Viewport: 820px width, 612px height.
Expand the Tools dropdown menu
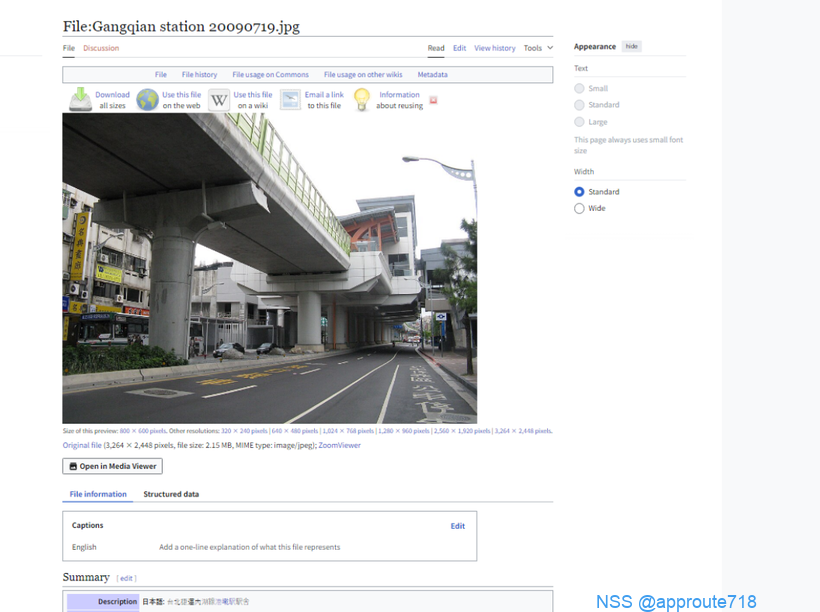[x=538, y=48]
